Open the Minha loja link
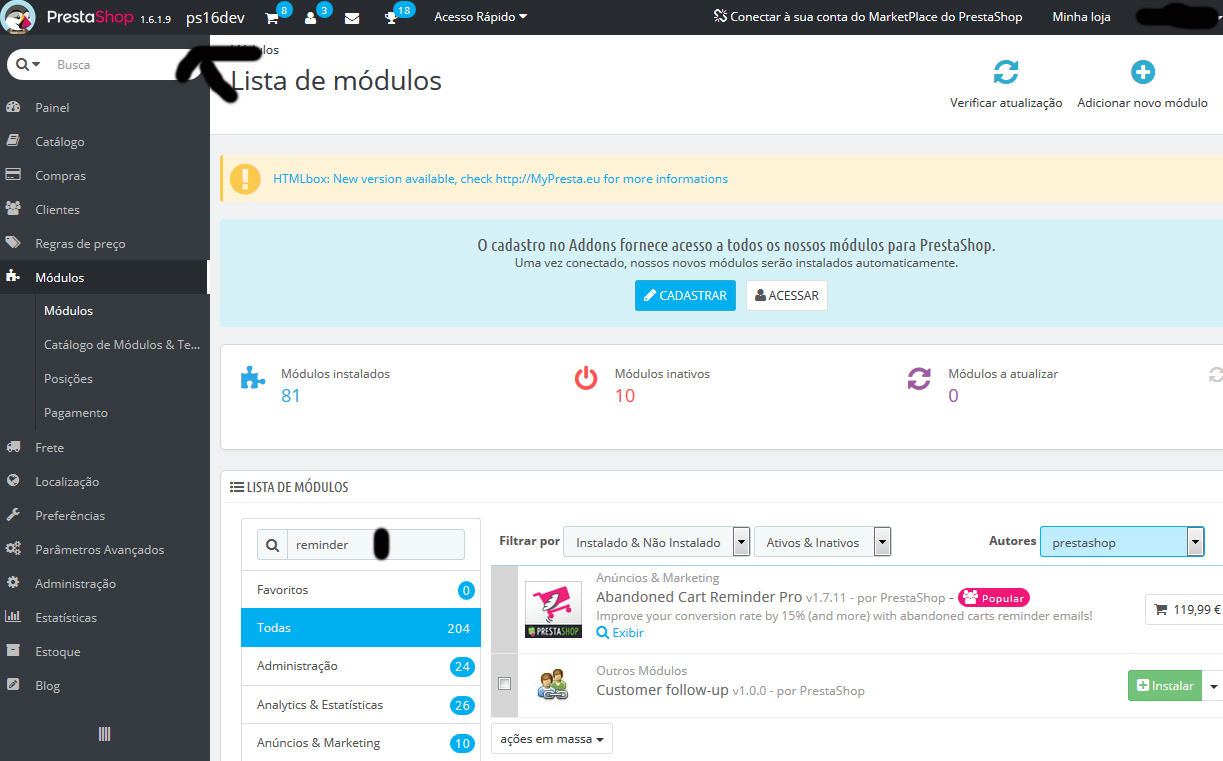Screen dimensions: 1223x761 coord(1081,17)
